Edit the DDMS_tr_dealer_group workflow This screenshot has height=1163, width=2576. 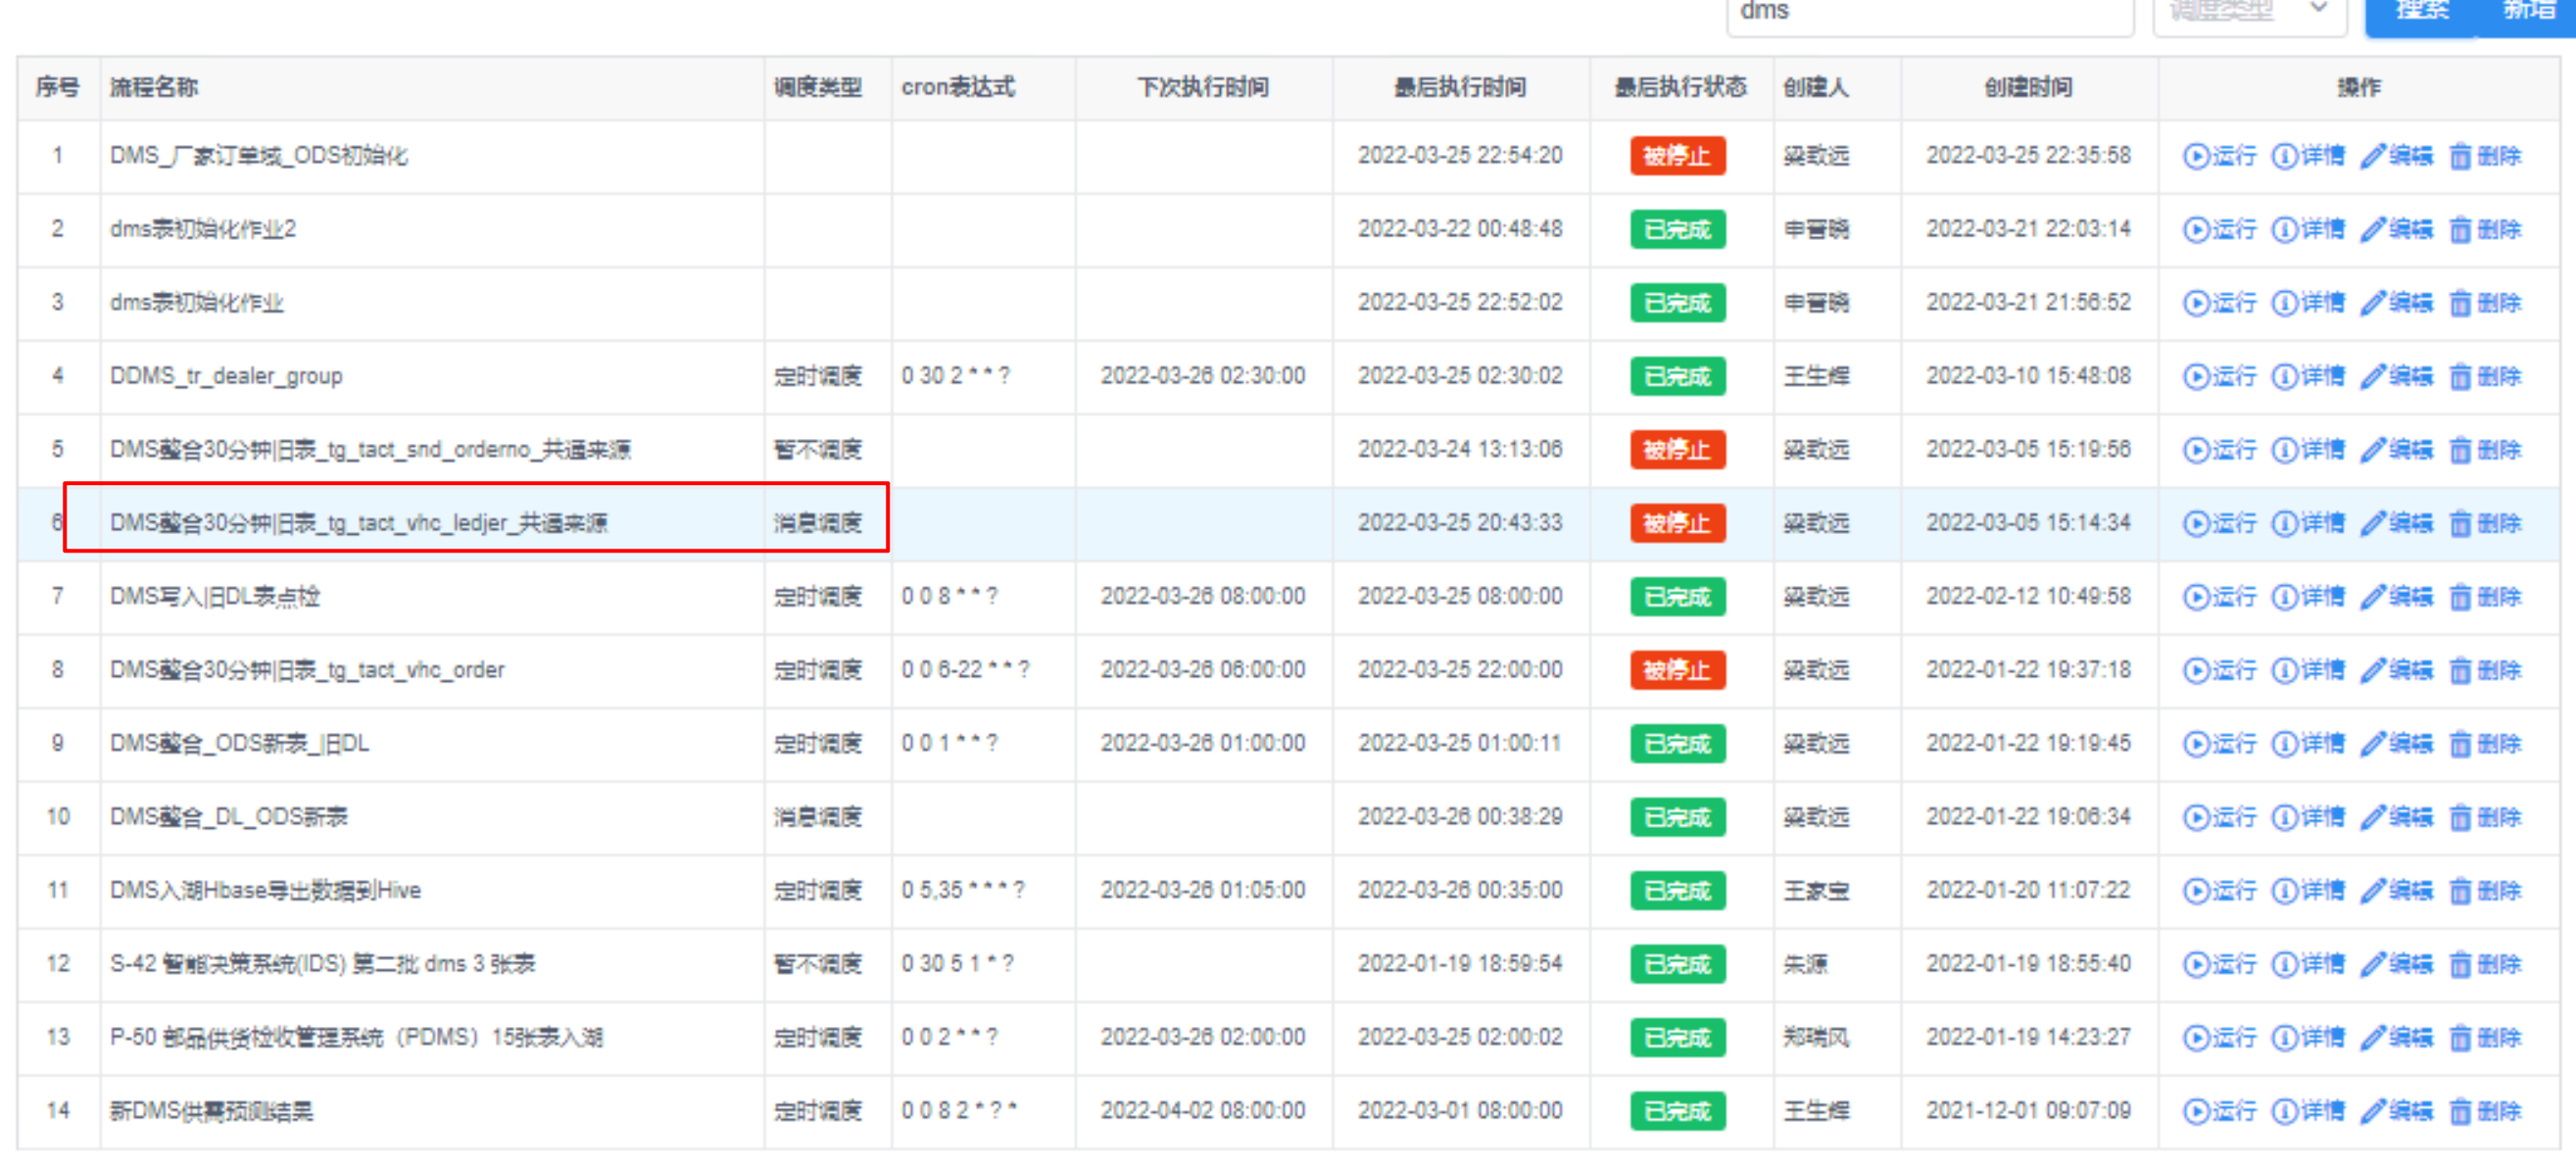coord(2397,377)
